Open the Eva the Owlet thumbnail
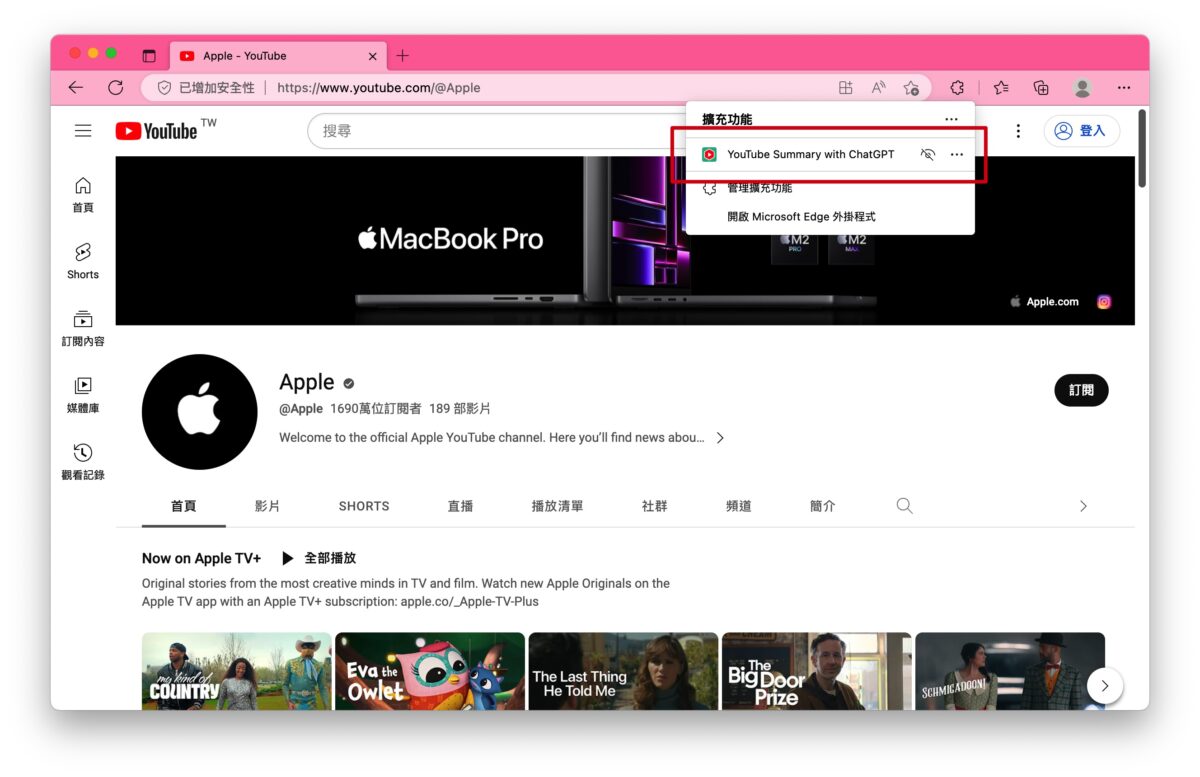 pos(430,671)
